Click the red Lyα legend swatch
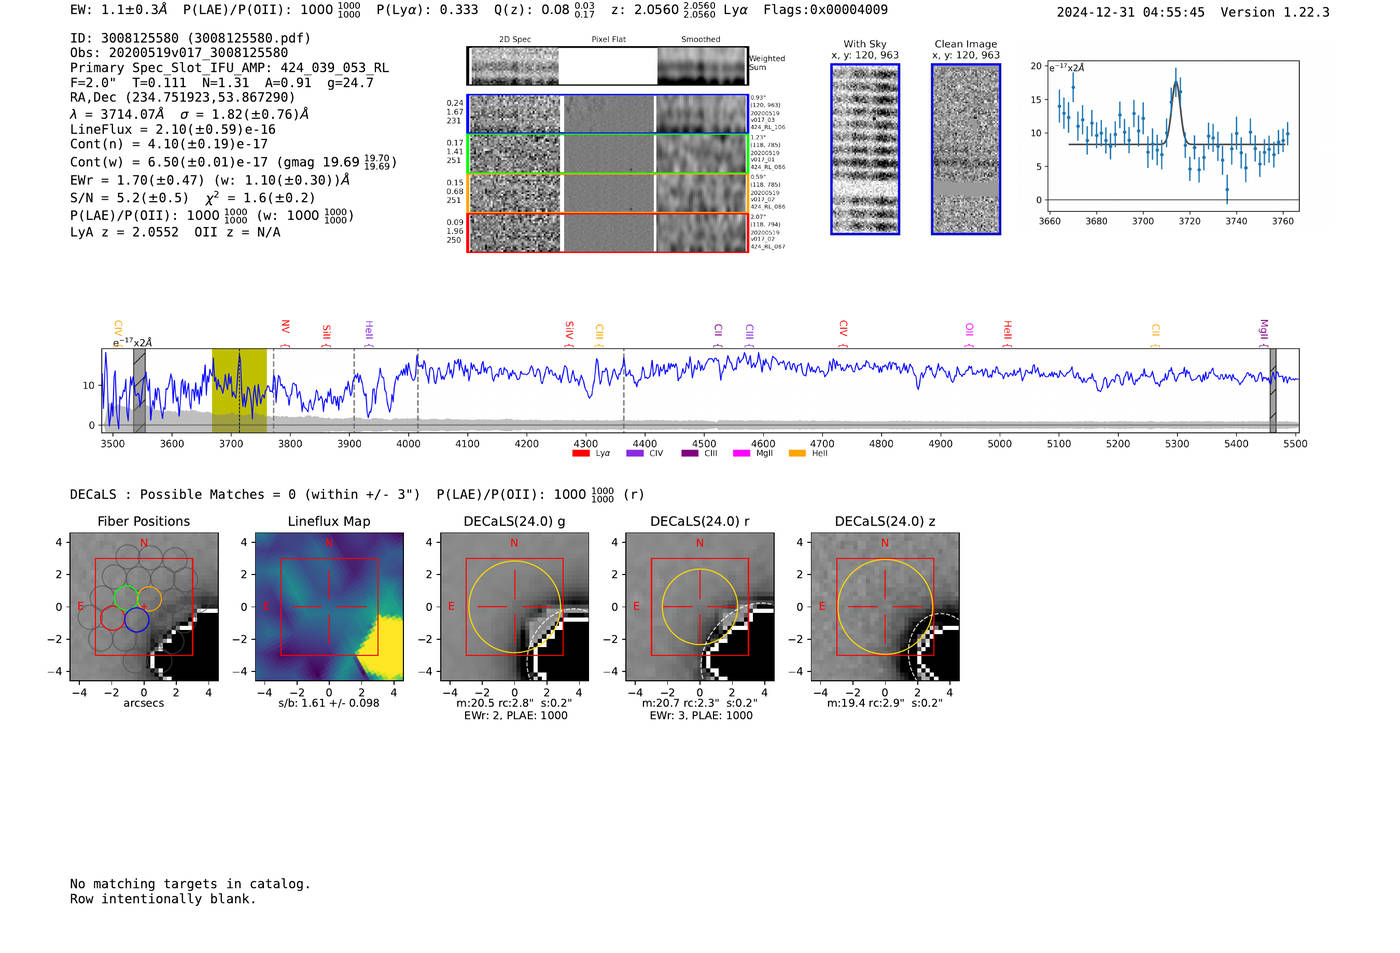The image size is (1400, 953). (581, 453)
